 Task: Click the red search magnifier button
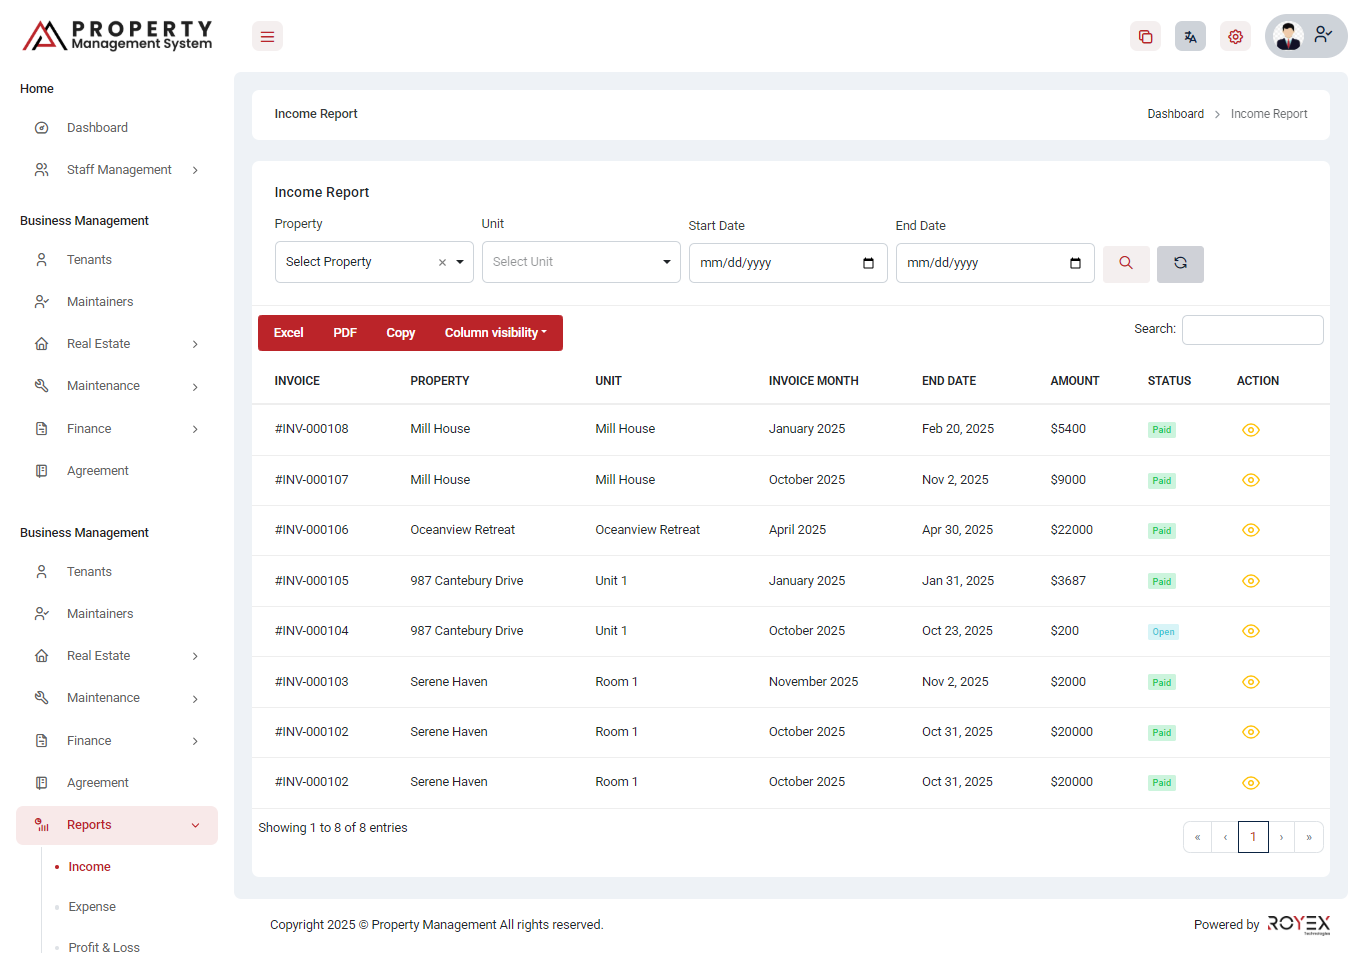(1126, 263)
